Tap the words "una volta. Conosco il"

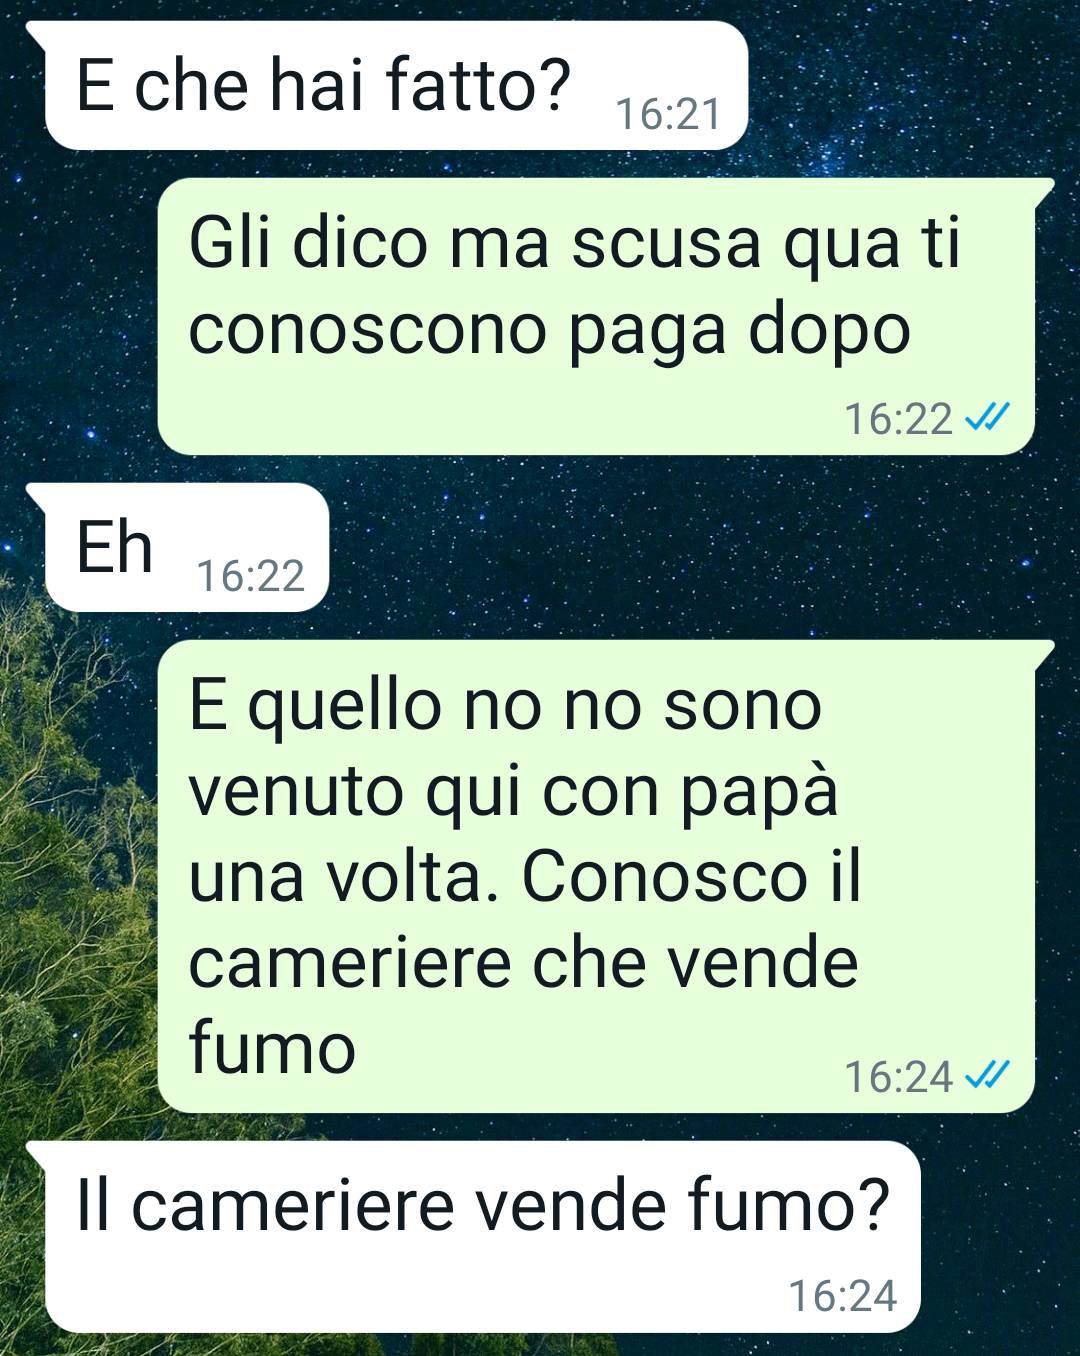coord(524,876)
